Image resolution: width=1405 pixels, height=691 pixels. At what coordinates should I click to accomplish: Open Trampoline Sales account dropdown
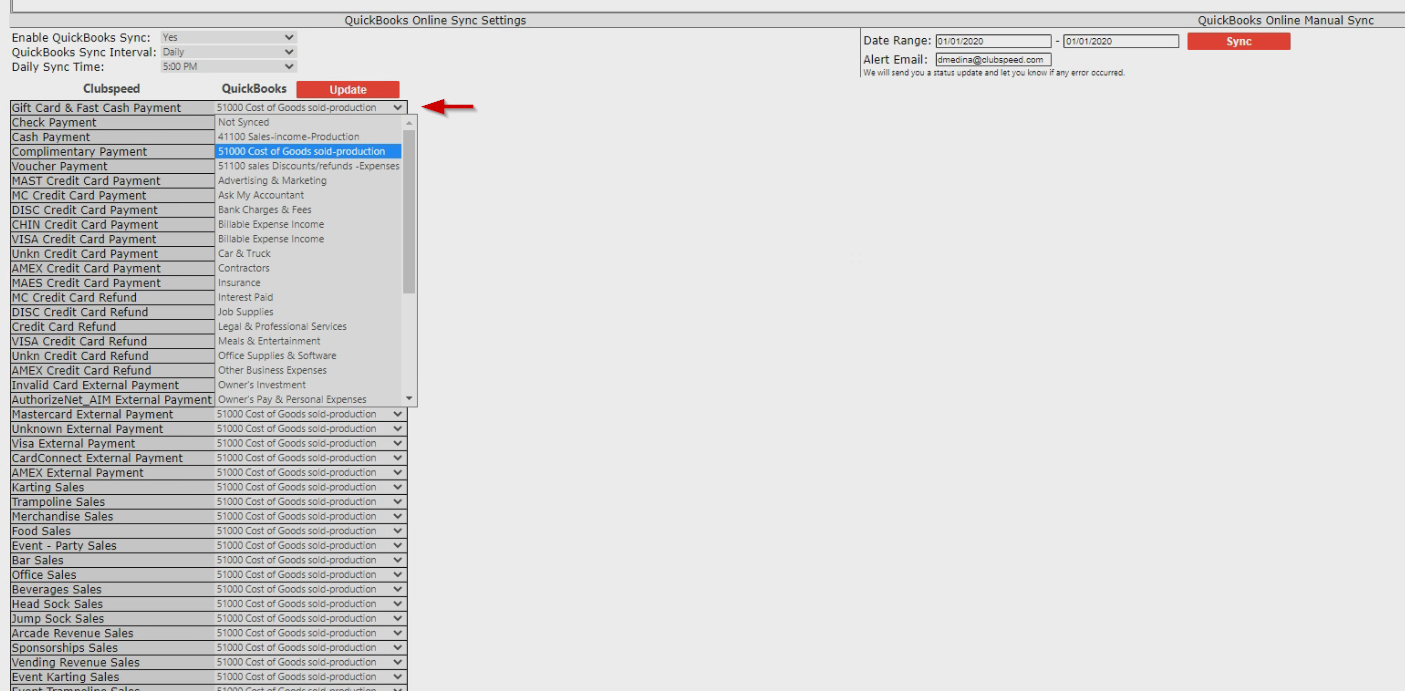tap(311, 502)
